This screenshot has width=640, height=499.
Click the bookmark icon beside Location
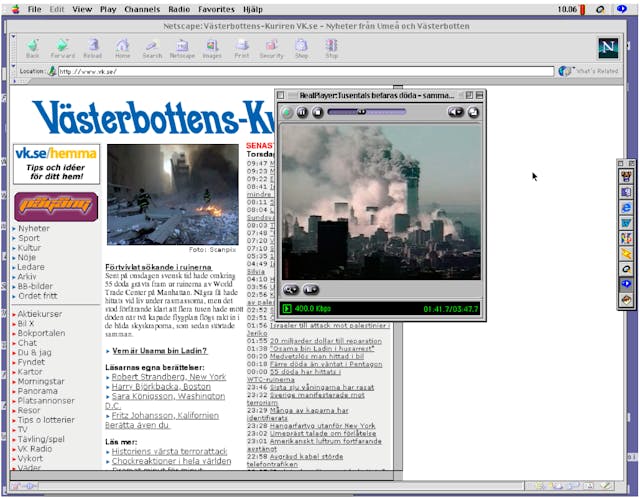click(x=52, y=71)
